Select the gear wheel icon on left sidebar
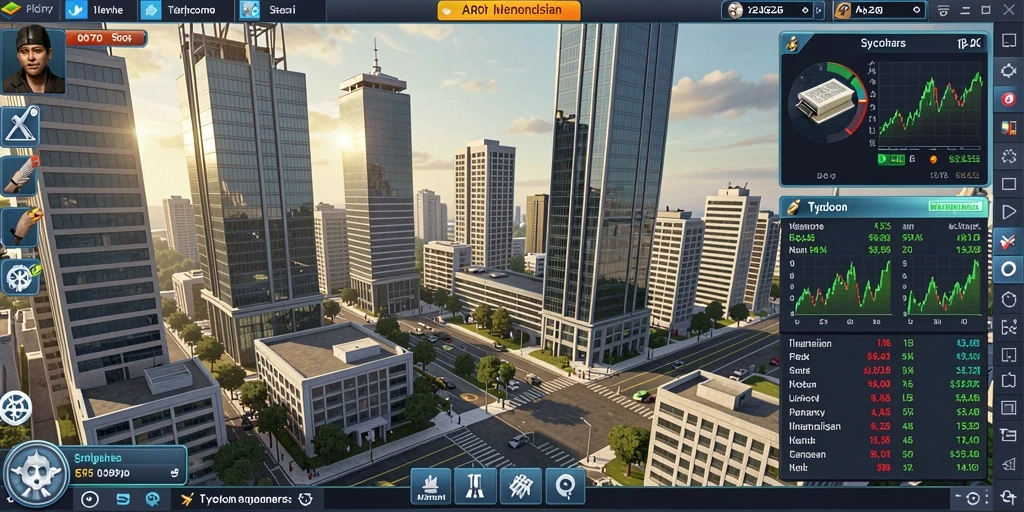This screenshot has height=512, width=1024. click(20, 277)
